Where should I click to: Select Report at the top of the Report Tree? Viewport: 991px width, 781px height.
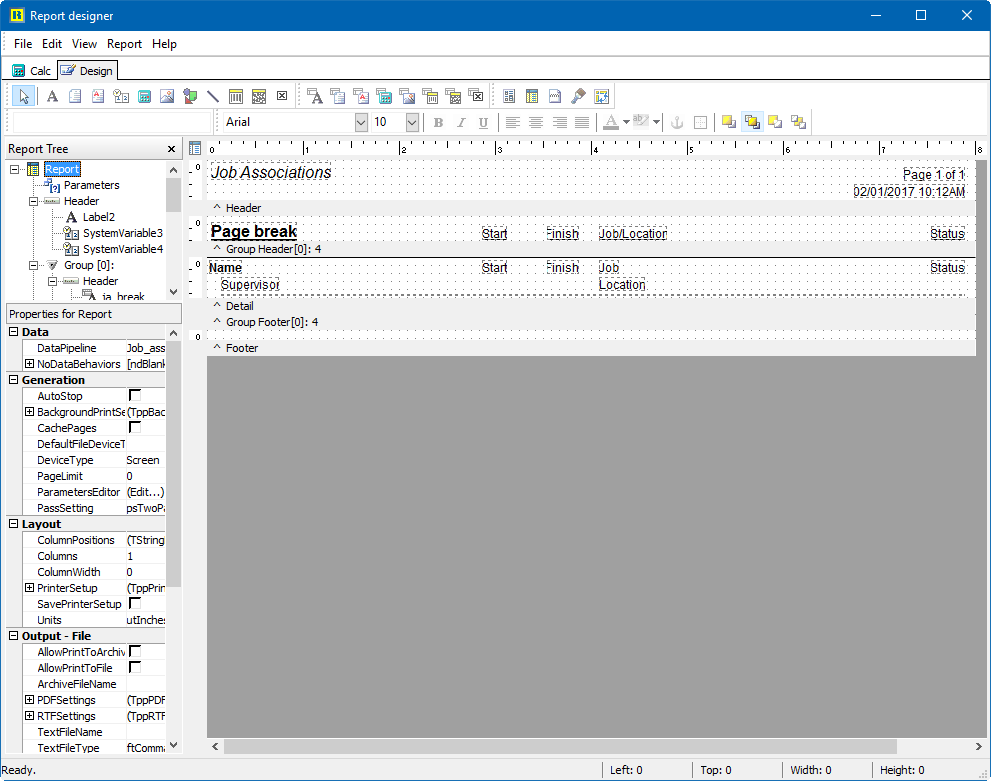pyautogui.click(x=60, y=169)
